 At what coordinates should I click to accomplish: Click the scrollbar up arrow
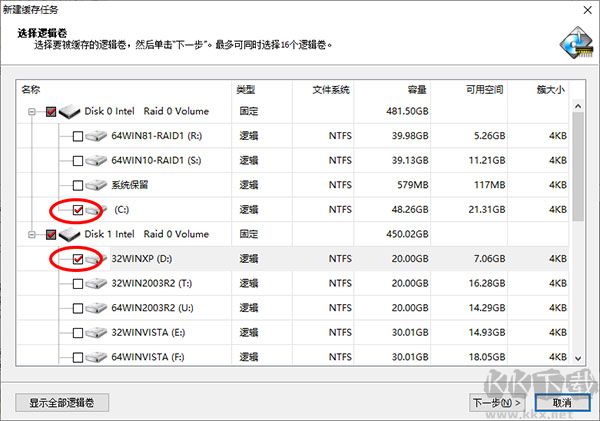click(578, 106)
